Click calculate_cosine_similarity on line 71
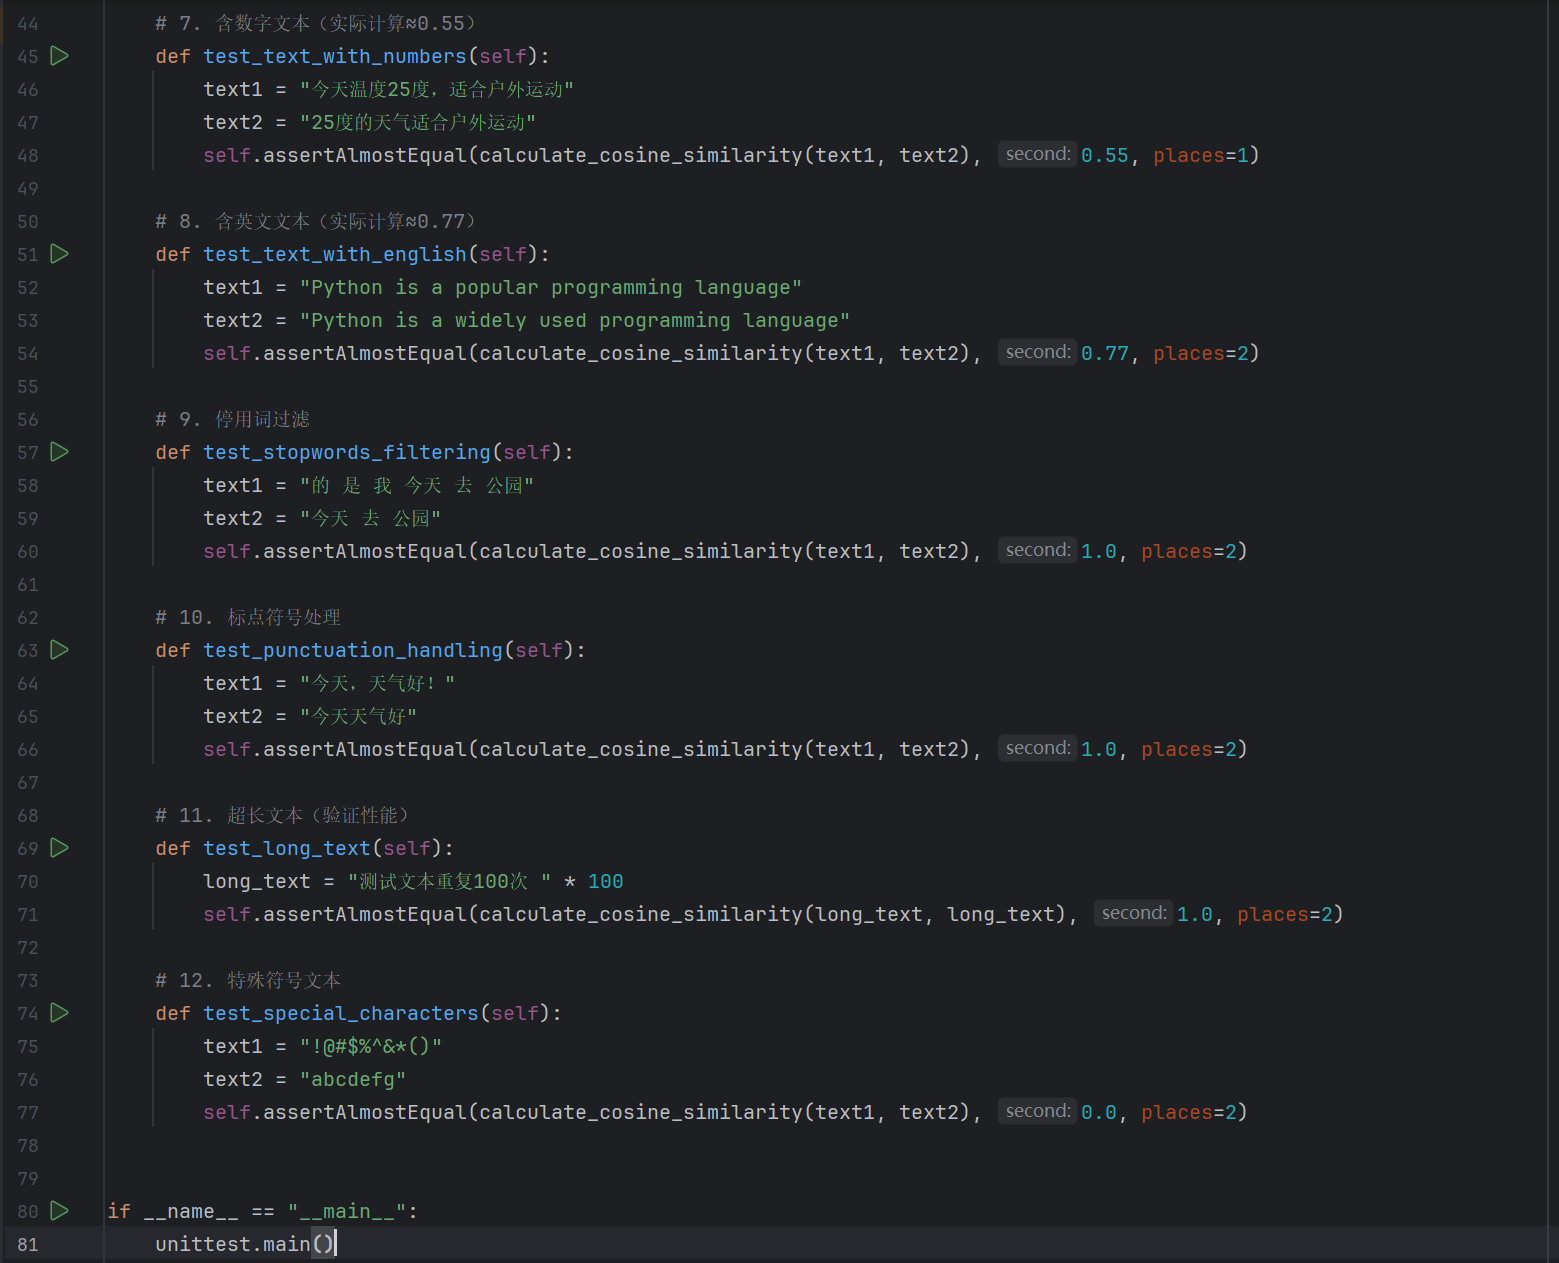Viewport: 1559px width, 1263px height. pos(641,915)
